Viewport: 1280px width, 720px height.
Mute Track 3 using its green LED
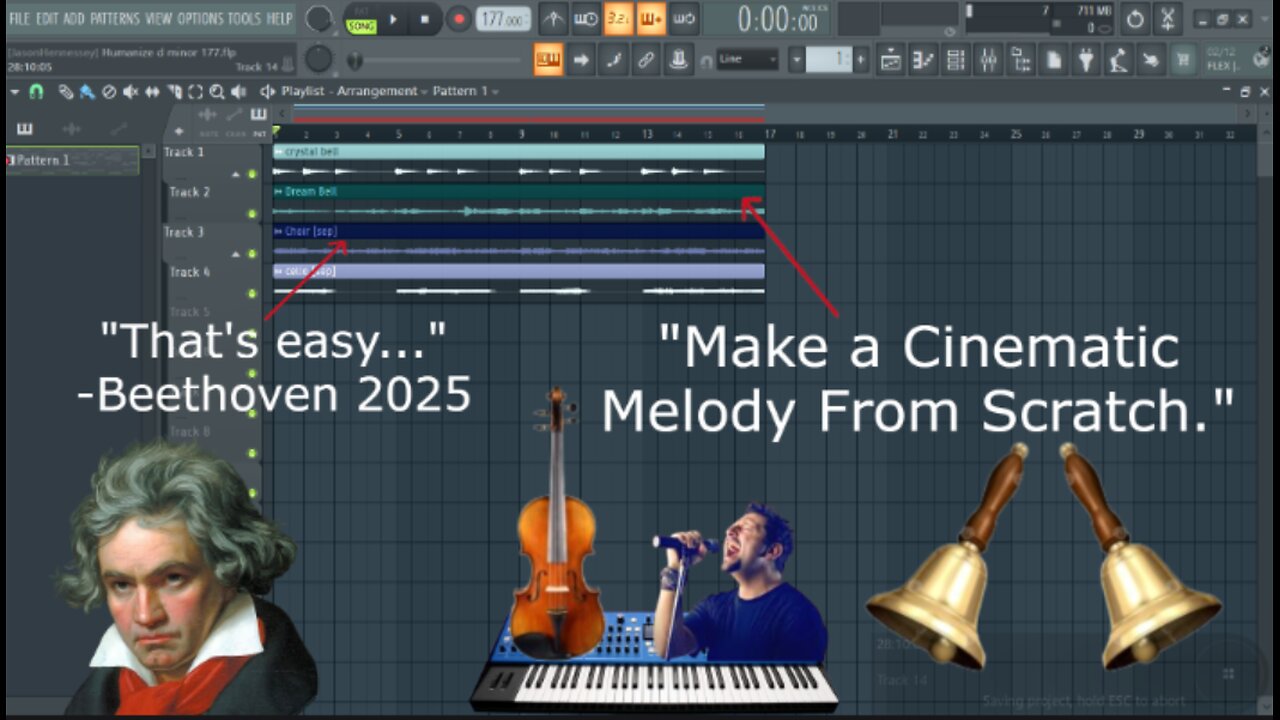tap(252, 254)
